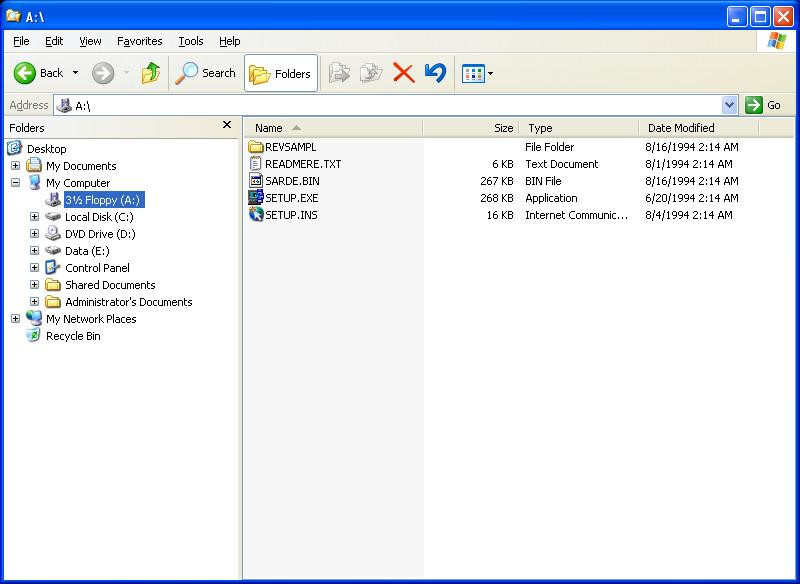Screen dimensions: 800x584
Task: Open the Search pane
Action: coord(205,73)
